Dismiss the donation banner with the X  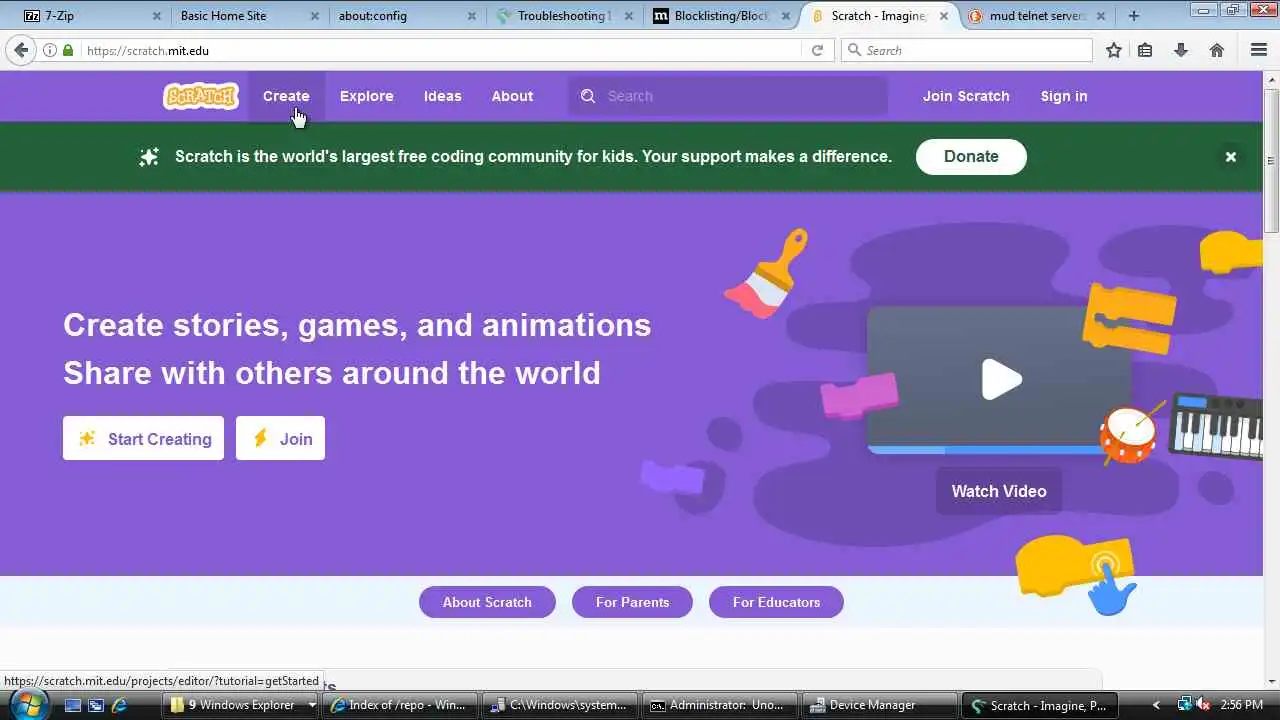[x=1231, y=157]
